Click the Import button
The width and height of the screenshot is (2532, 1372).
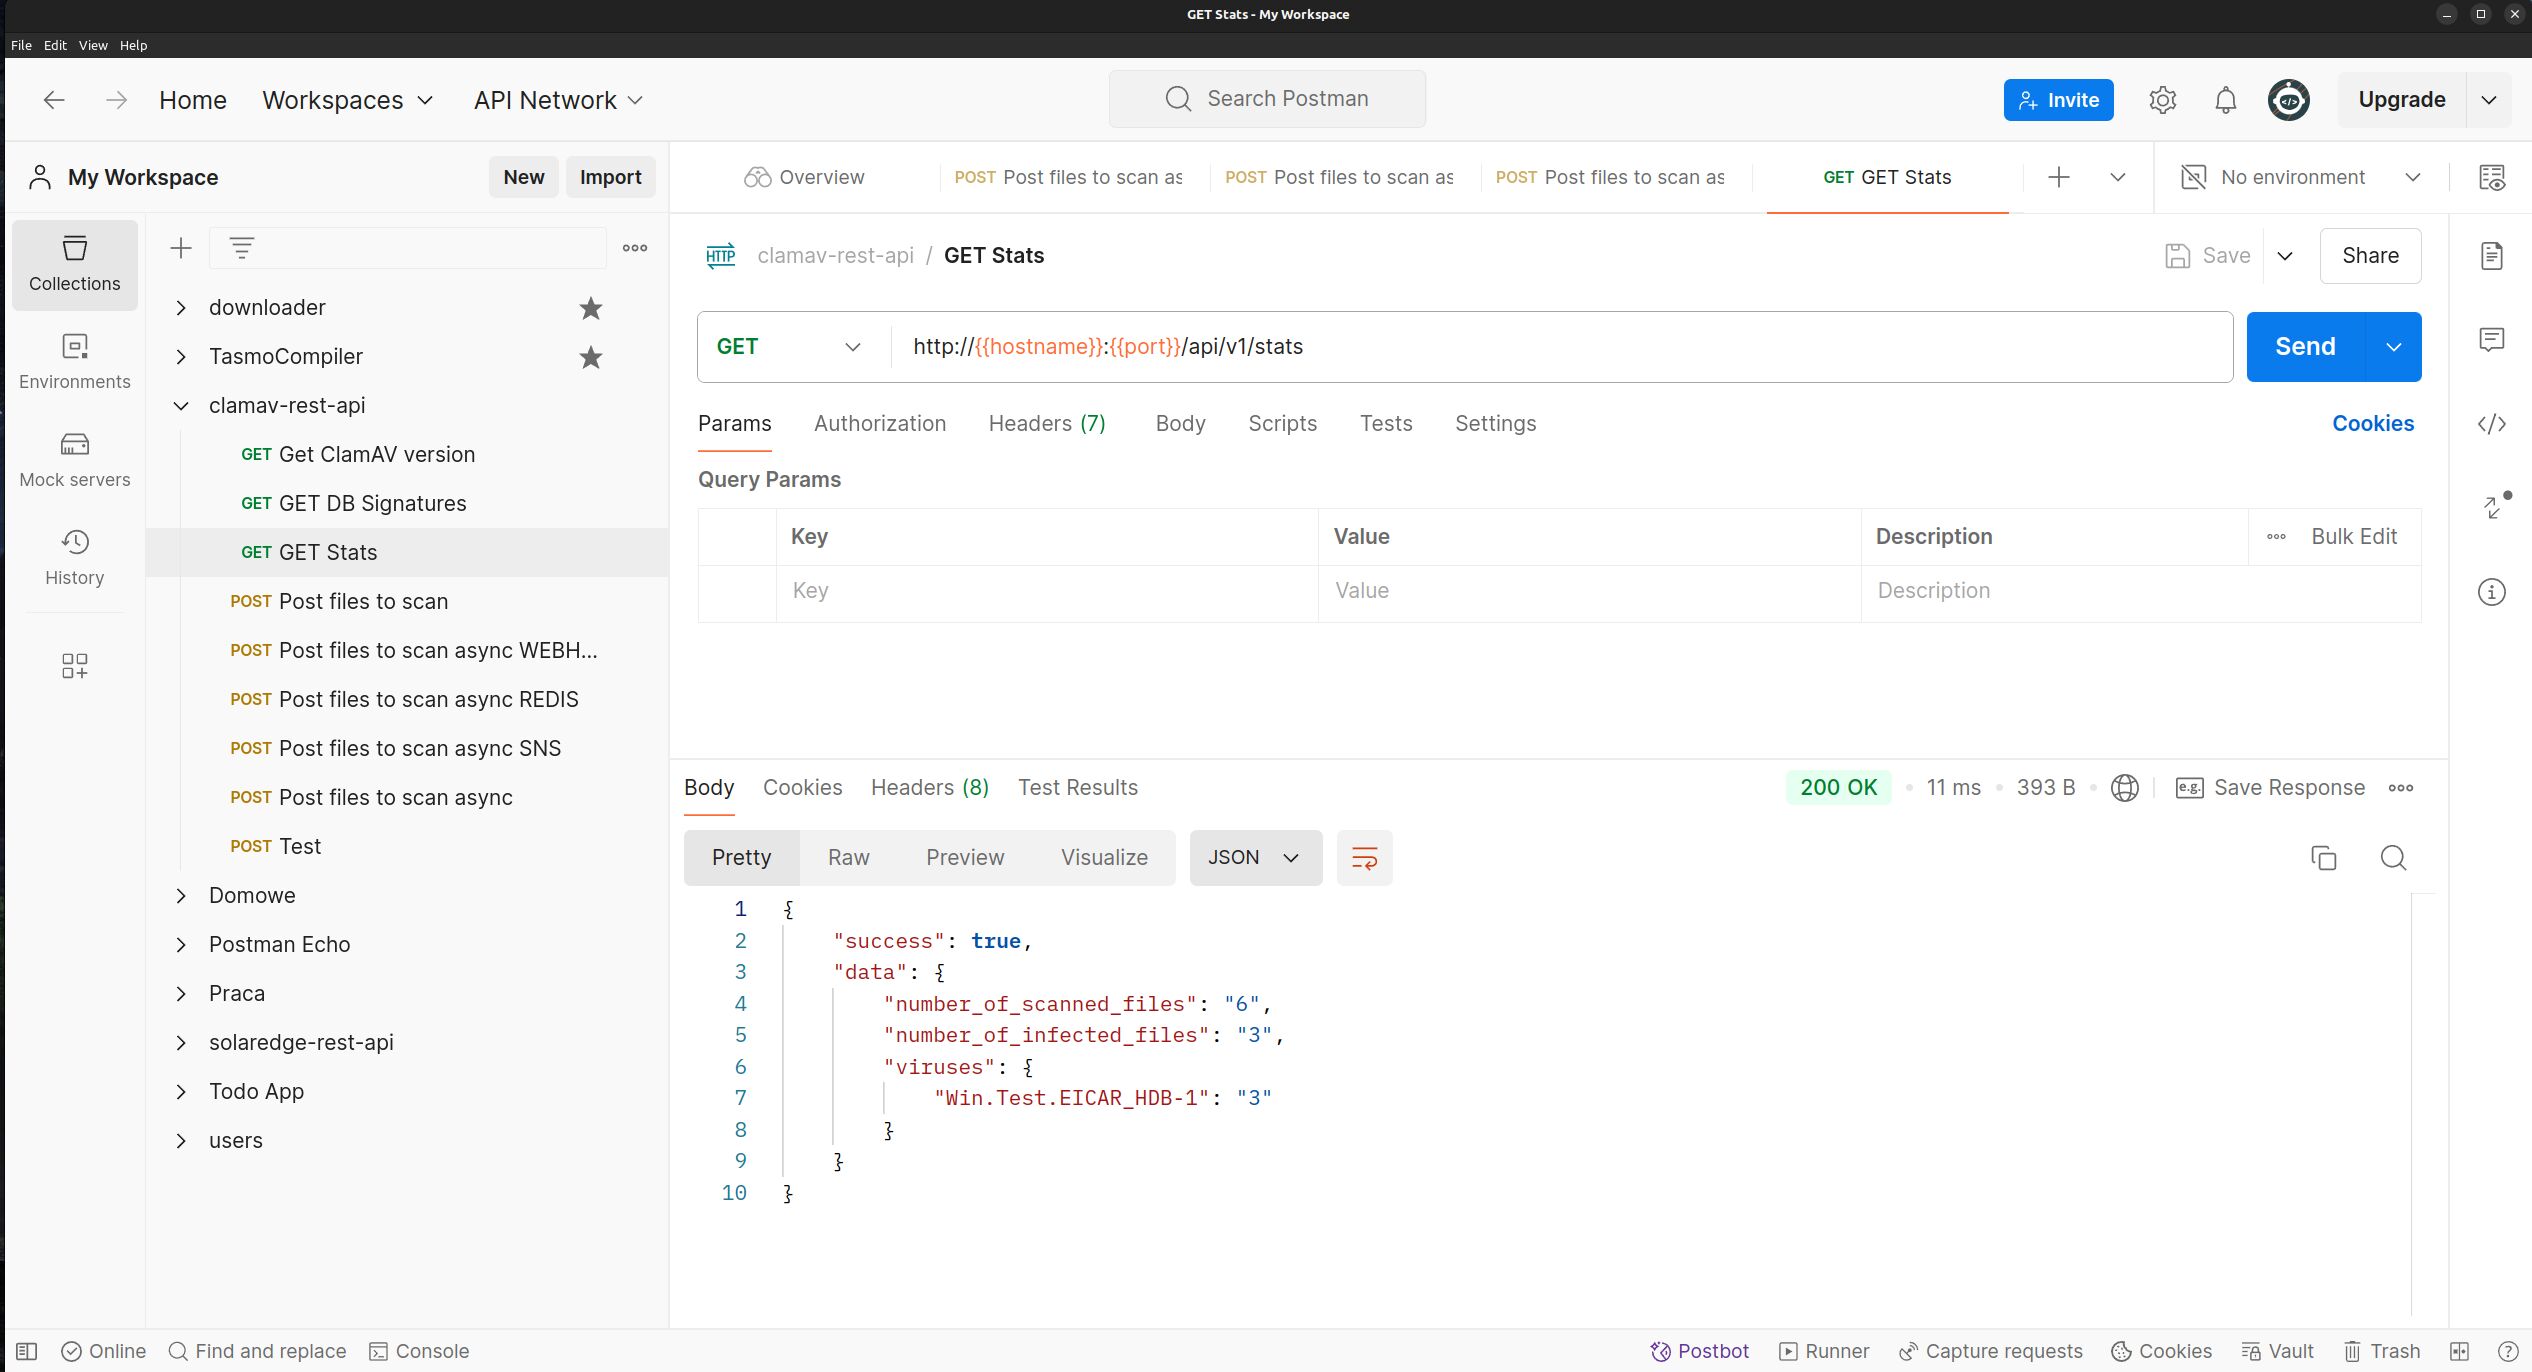tap(610, 178)
